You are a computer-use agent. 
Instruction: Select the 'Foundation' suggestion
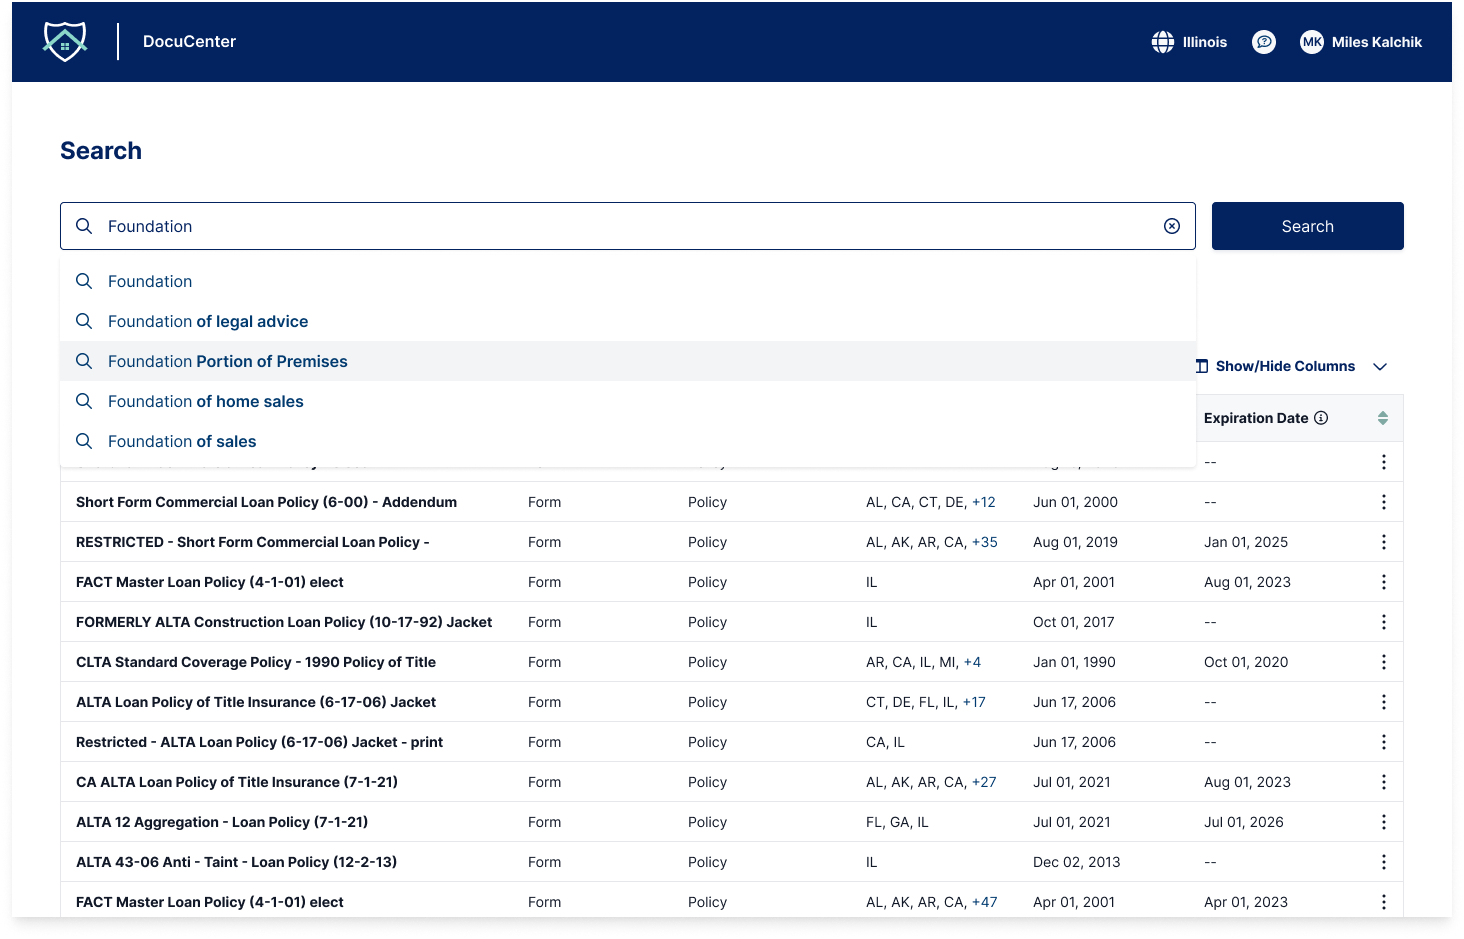coord(628,281)
